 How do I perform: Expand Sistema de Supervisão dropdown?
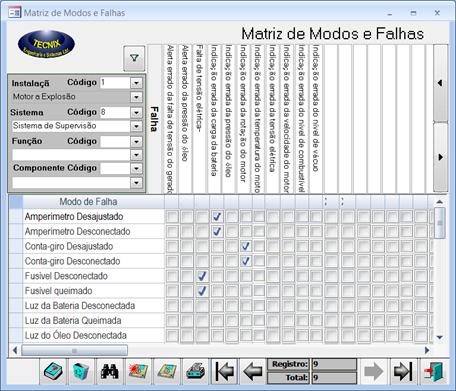click(136, 126)
